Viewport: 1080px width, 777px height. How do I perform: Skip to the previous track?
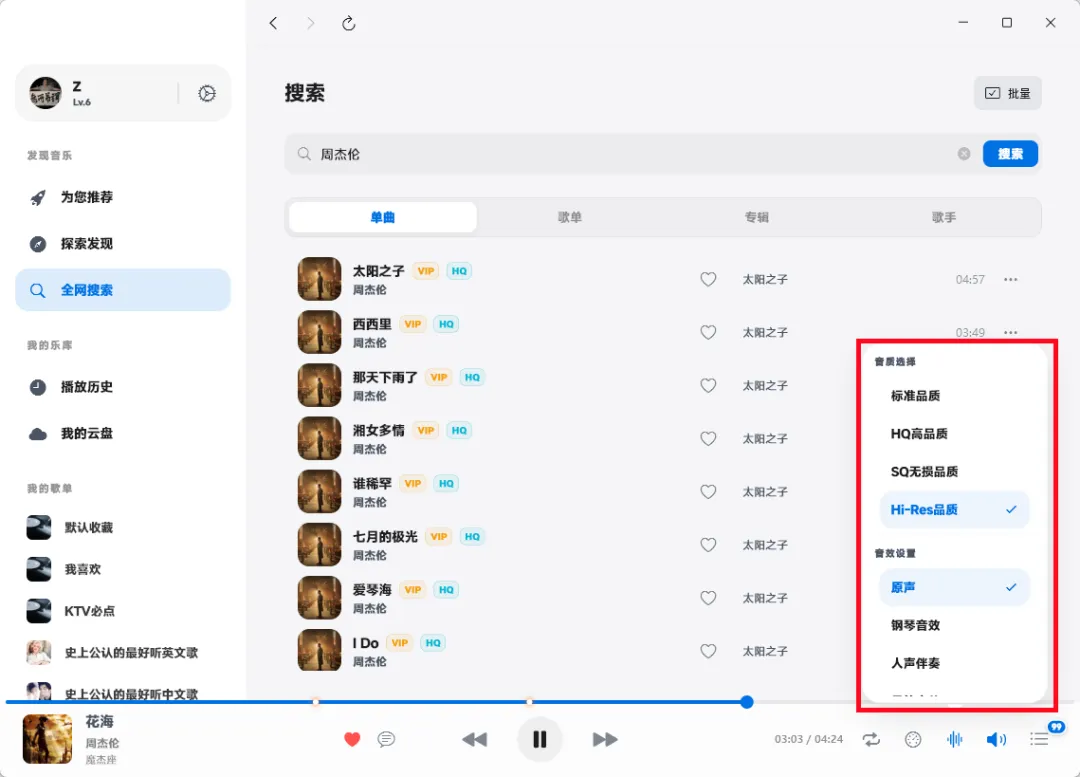click(474, 739)
